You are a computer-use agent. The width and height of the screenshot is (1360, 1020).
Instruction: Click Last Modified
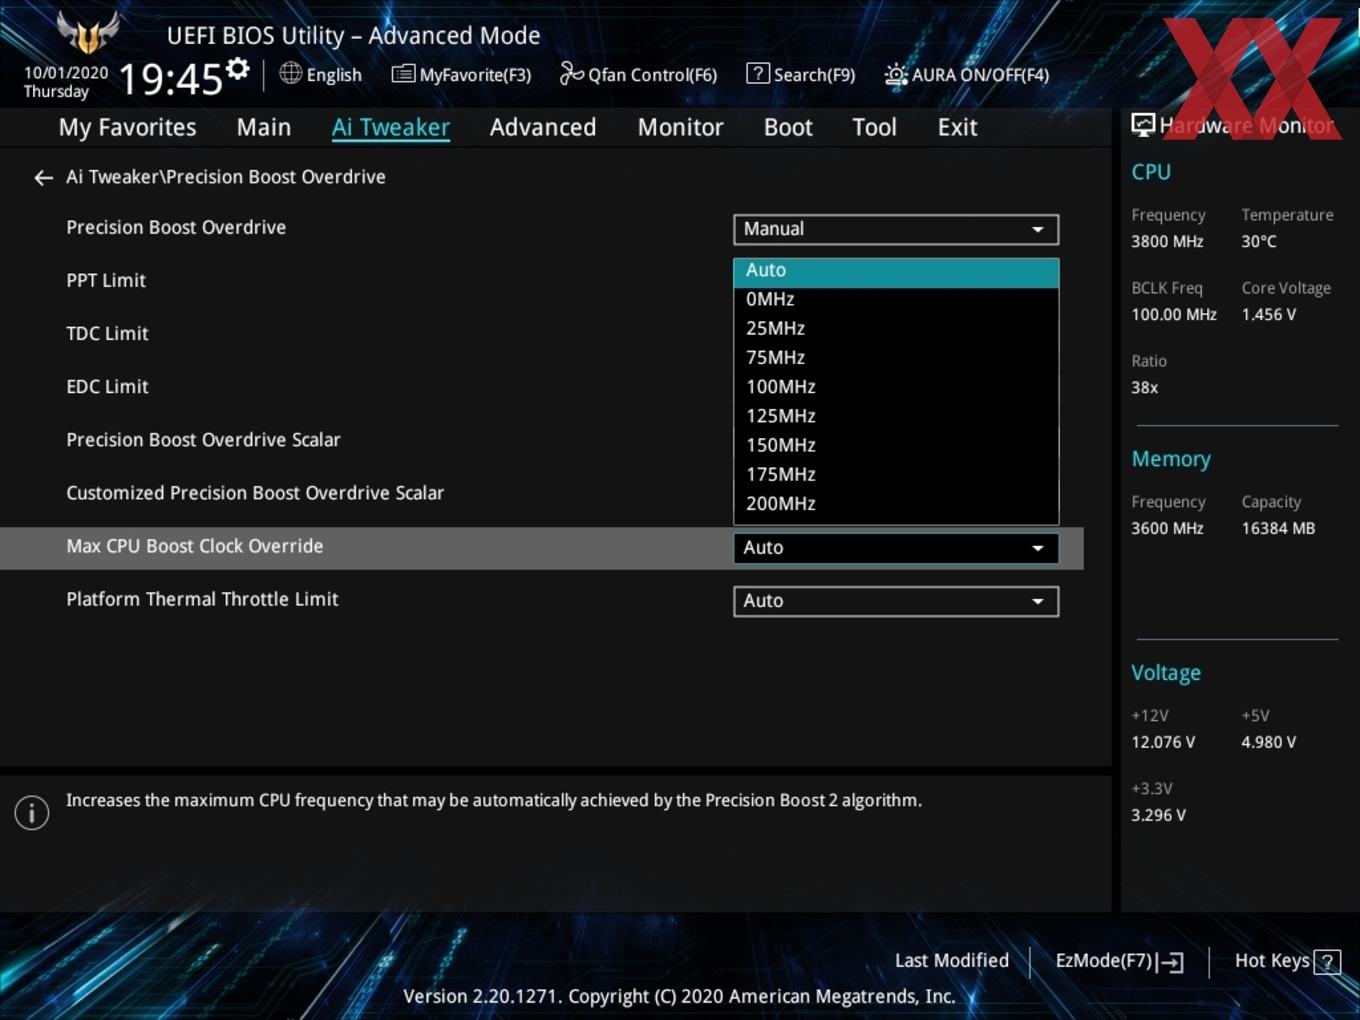click(x=952, y=961)
